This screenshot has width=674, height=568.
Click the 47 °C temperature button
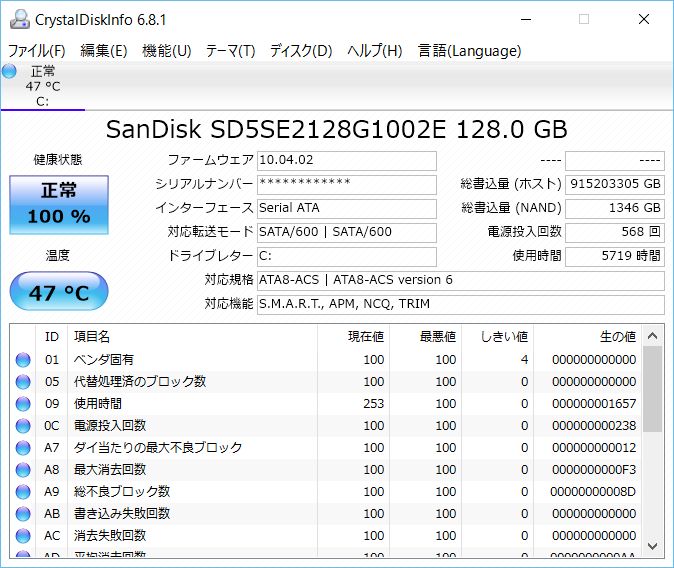tap(59, 291)
